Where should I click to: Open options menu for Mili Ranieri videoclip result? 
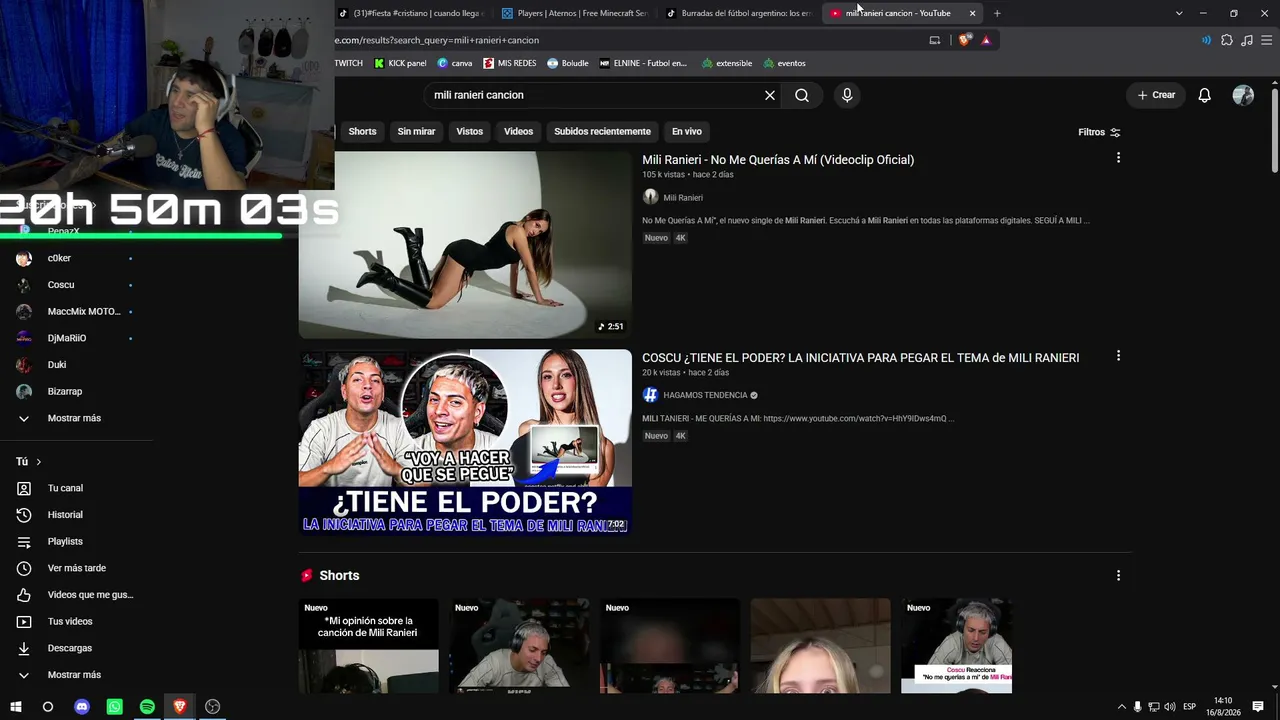pyautogui.click(x=1118, y=158)
